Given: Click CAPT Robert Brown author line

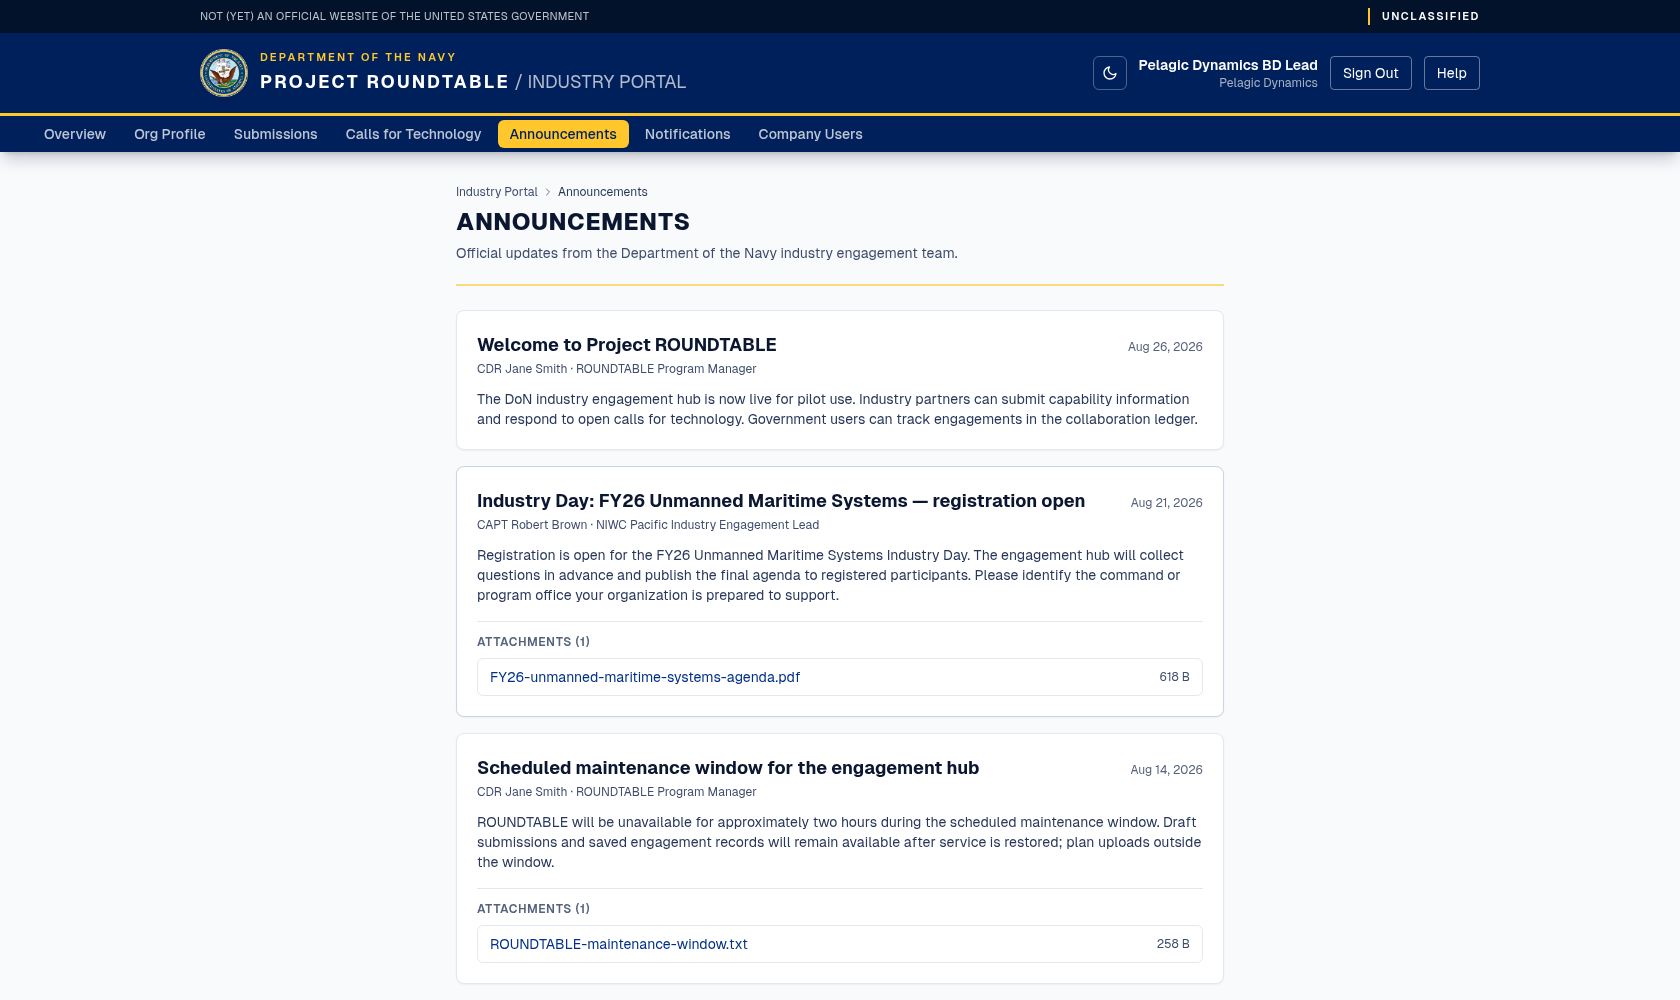Looking at the screenshot, I should point(648,525).
